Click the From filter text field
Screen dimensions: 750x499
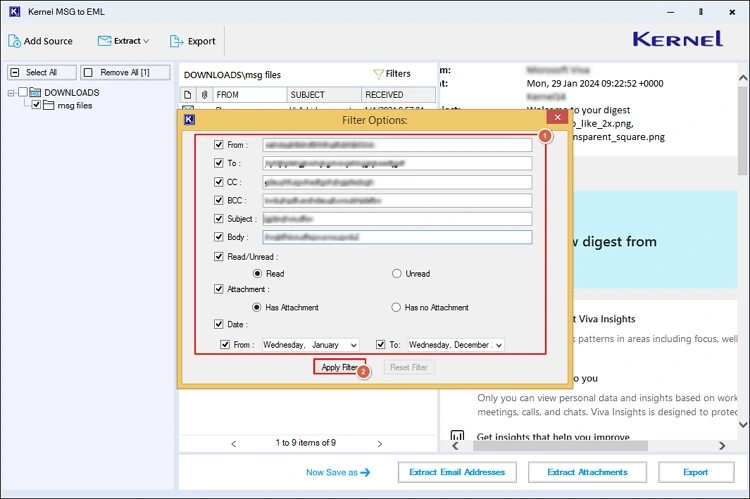(397, 145)
